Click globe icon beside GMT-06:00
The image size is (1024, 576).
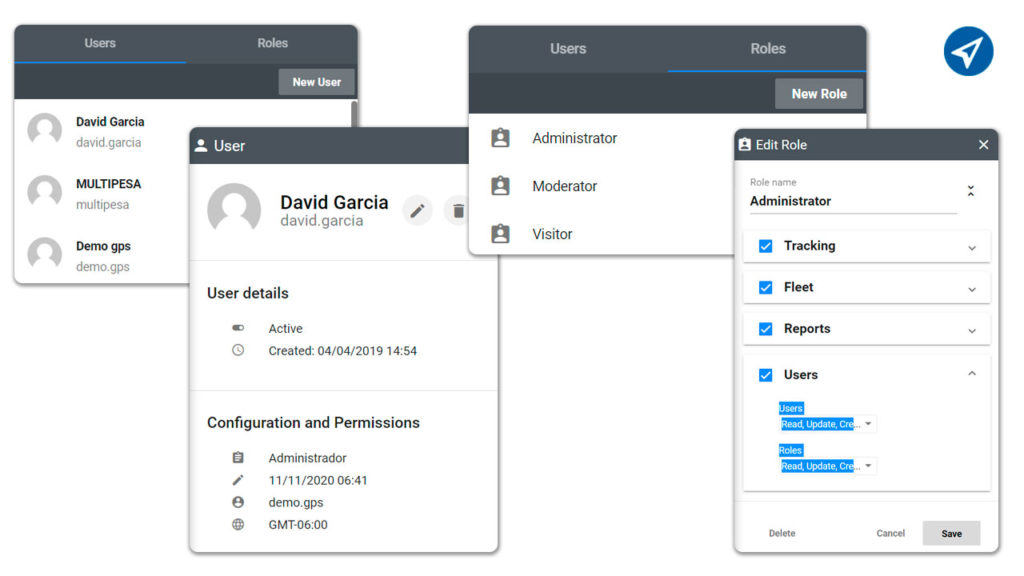(238, 524)
